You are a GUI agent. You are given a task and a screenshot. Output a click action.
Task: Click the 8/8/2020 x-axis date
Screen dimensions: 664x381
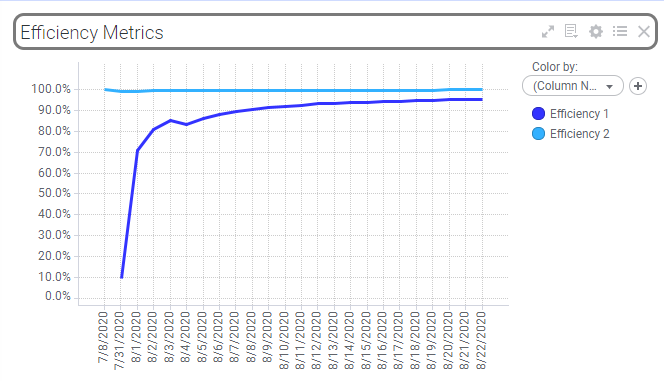pyautogui.click(x=252, y=337)
